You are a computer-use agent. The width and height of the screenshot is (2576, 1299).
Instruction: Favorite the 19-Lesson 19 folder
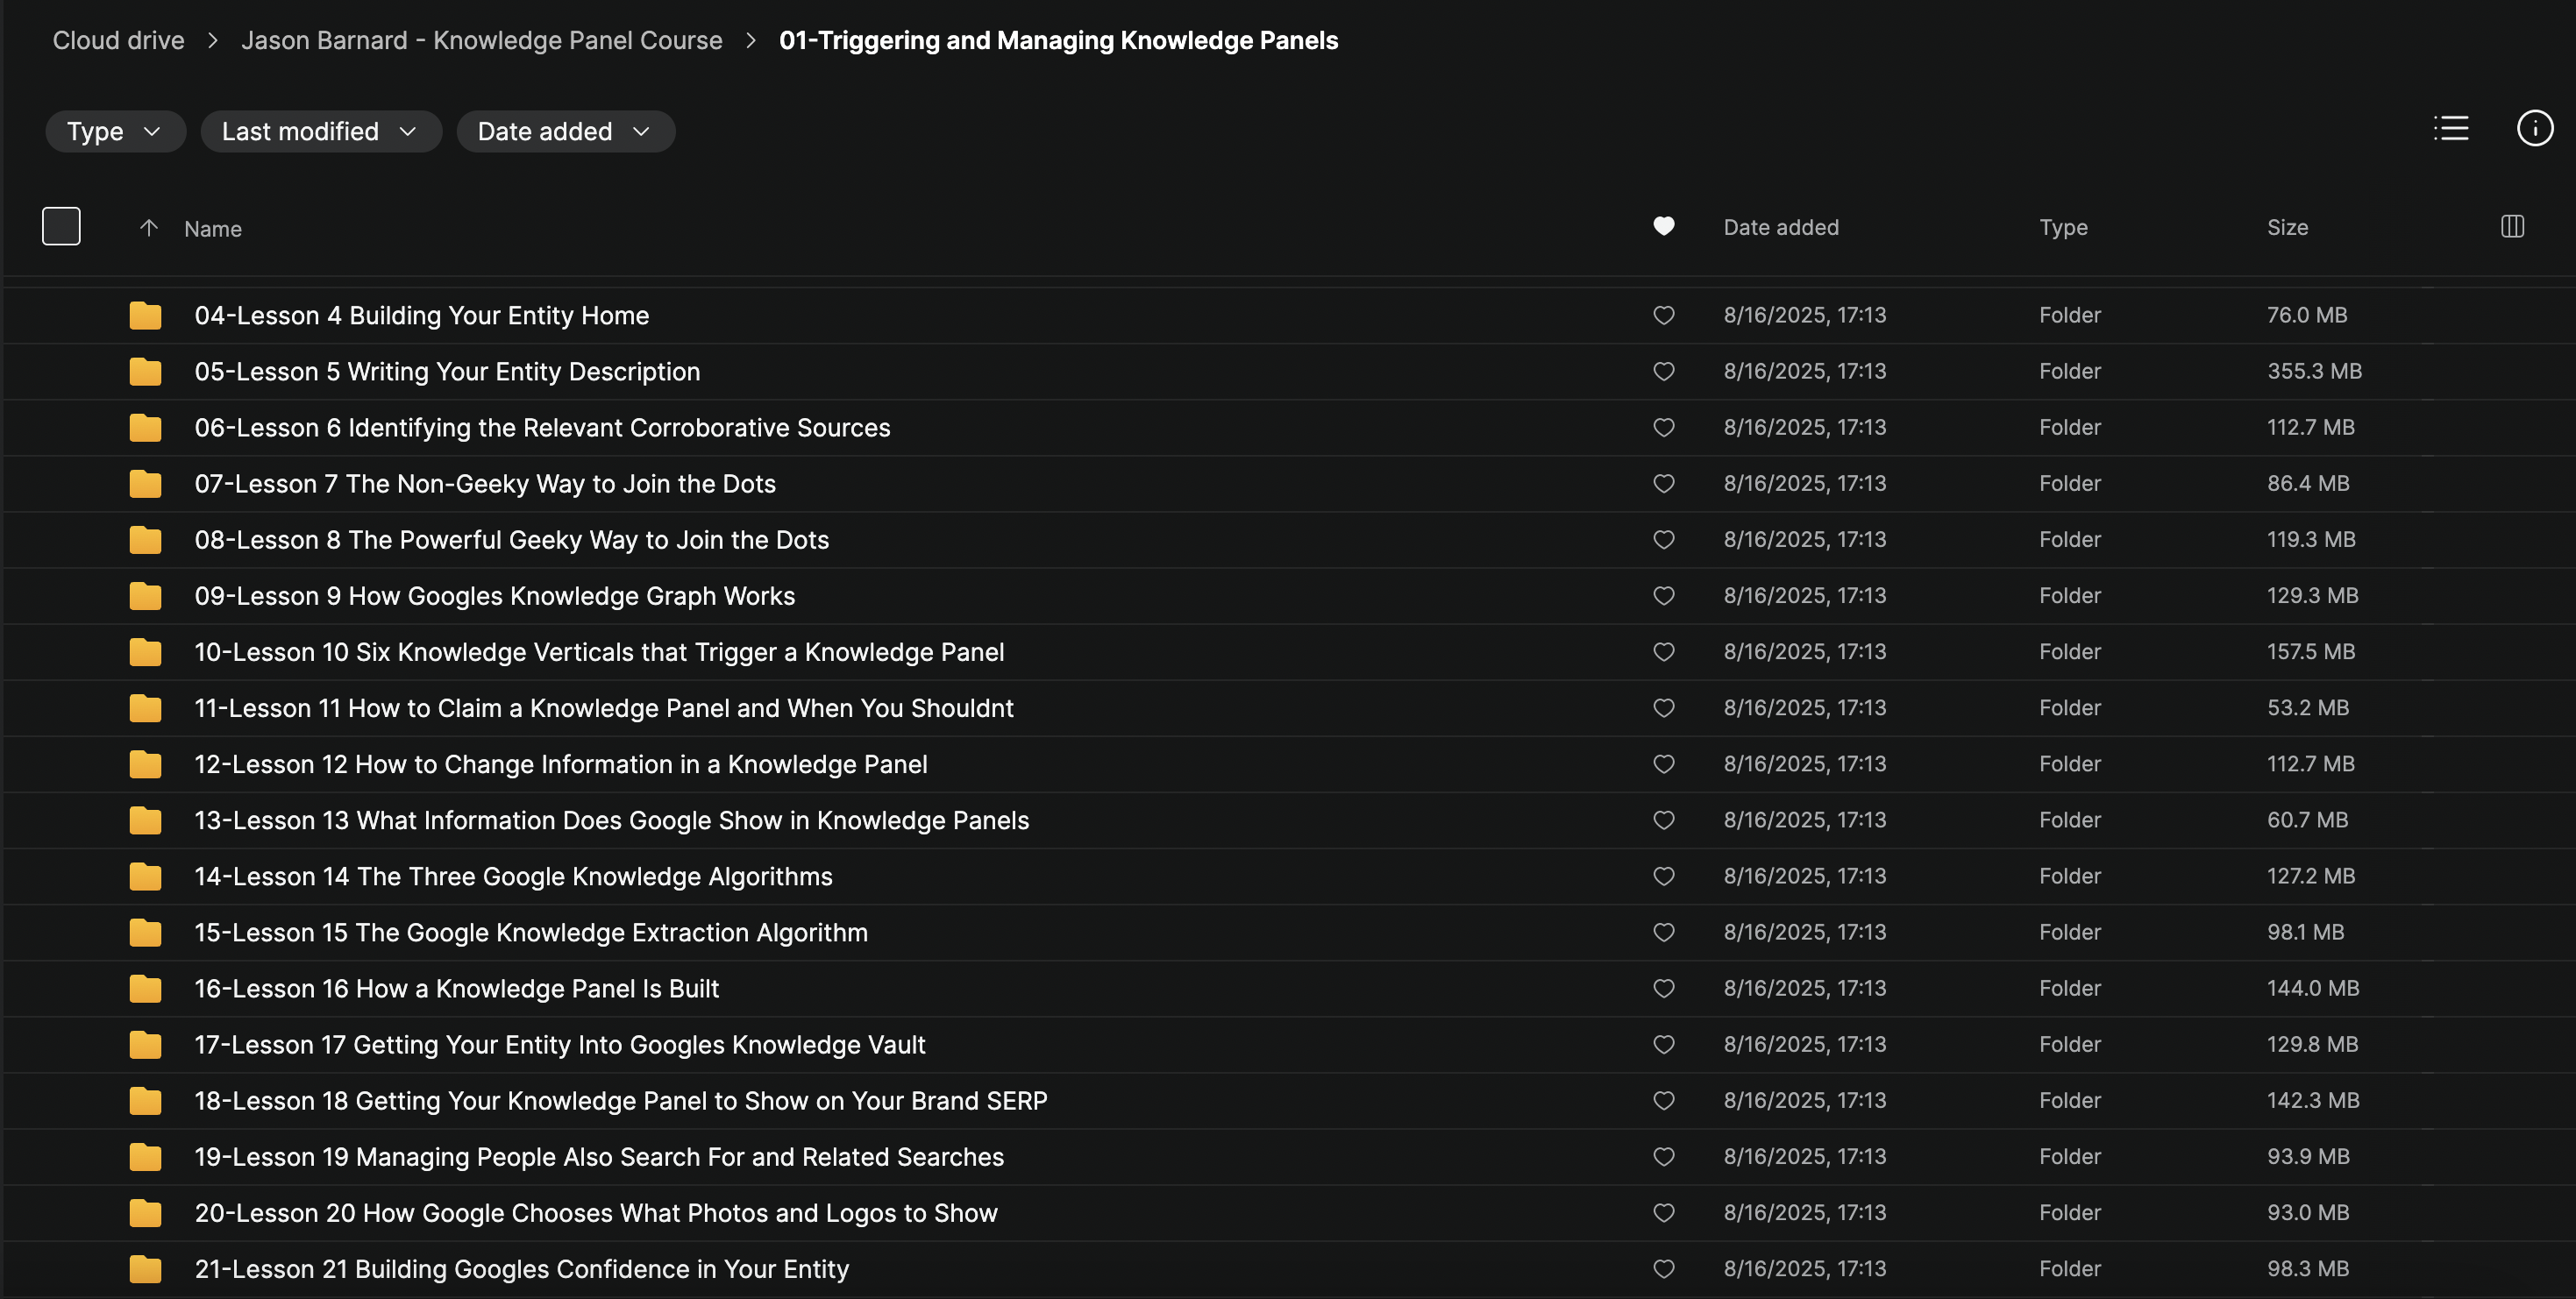click(1663, 1157)
